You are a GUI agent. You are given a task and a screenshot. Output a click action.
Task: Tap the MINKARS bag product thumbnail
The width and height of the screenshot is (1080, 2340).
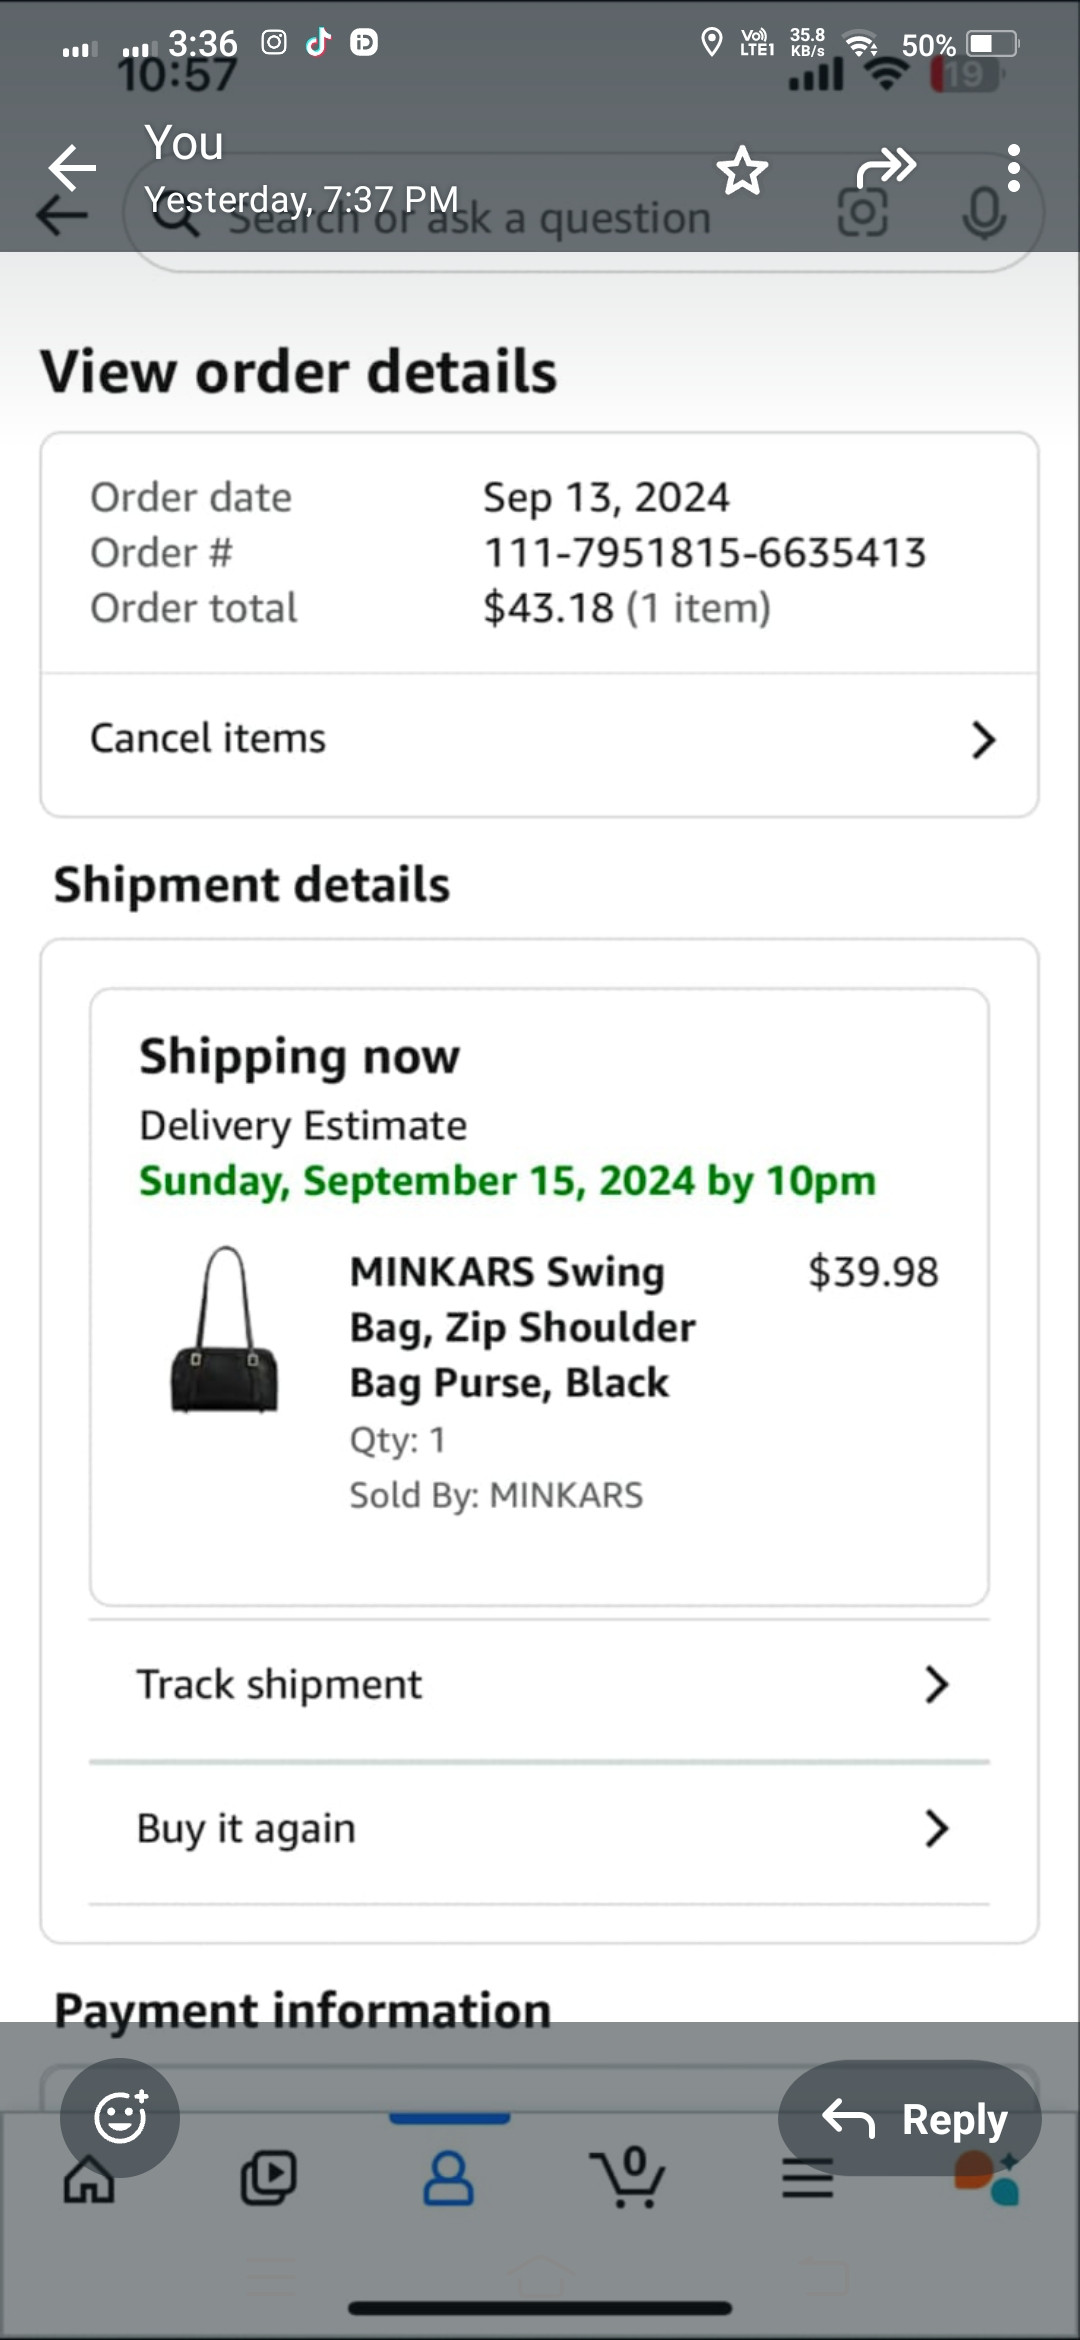pyautogui.click(x=225, y=1329)
